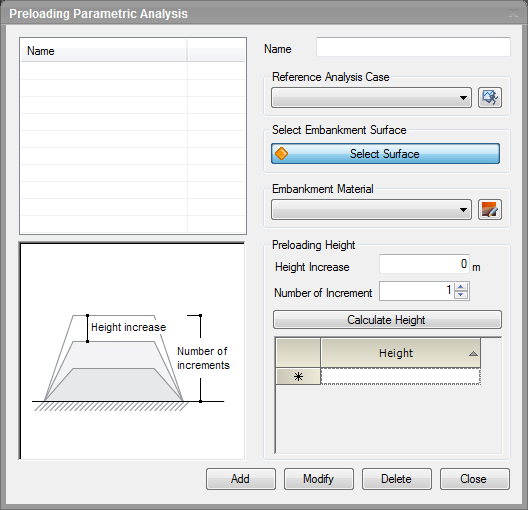Viewport: 528px width, 510px height.
Task: Focus the Name text field
Action: pos(413,47)
